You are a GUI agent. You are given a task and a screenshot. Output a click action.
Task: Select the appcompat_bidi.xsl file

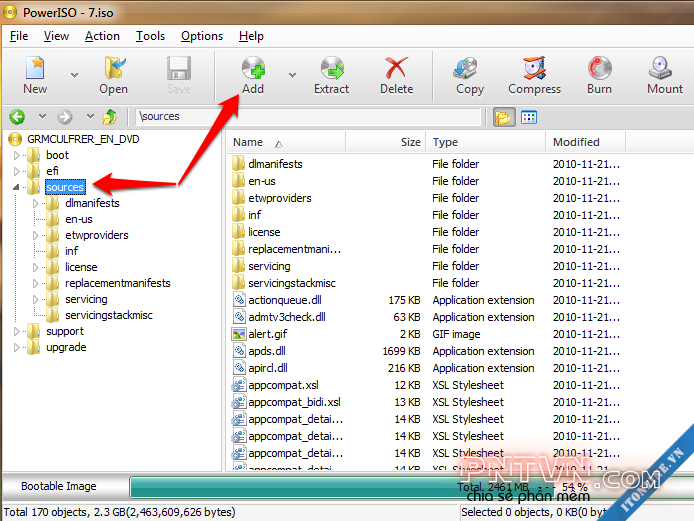294,402
